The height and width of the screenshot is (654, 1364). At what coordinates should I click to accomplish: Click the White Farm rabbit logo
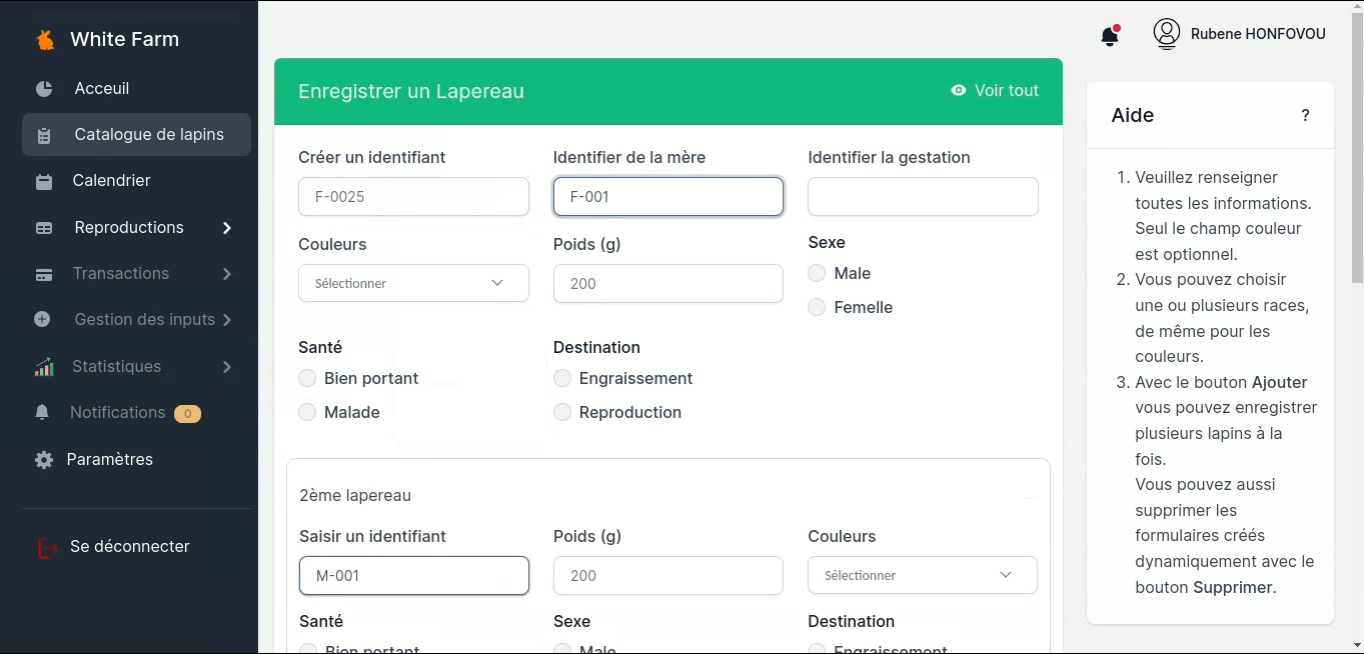pos(45,40)
